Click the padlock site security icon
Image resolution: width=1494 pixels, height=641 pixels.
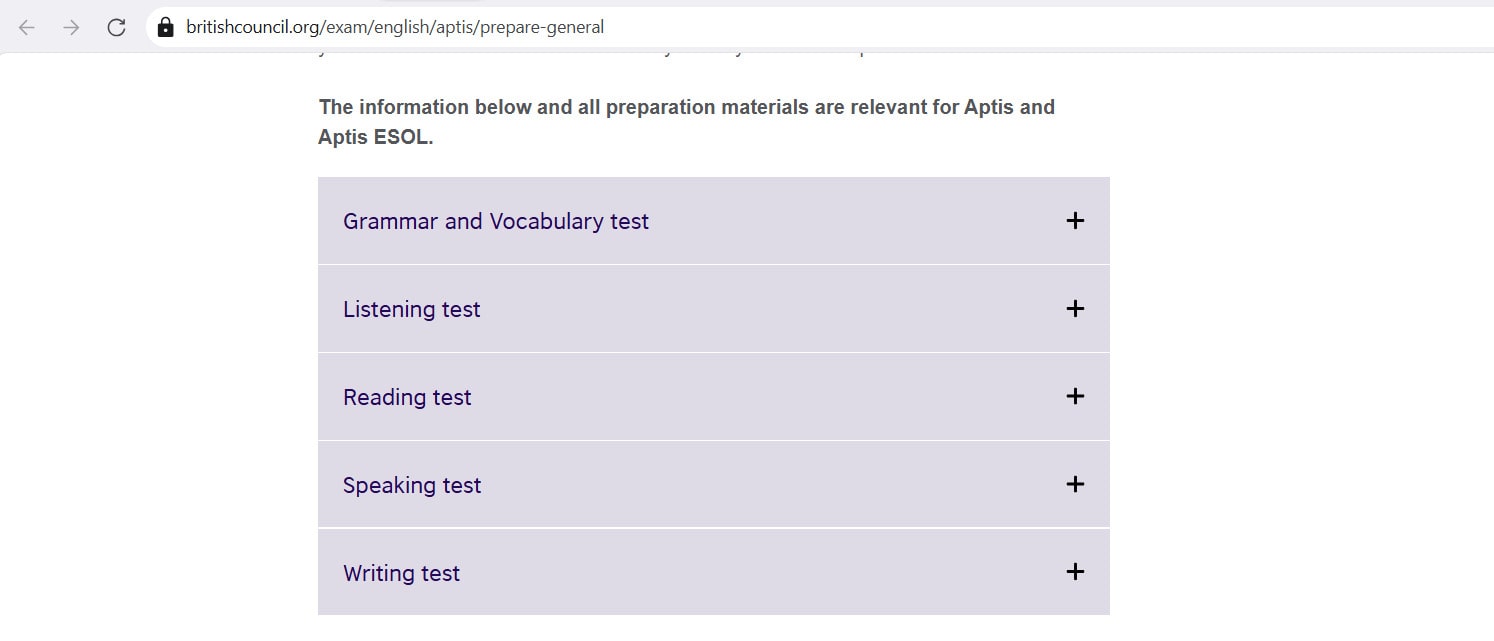pyautogui.click(x=166, y=28)
